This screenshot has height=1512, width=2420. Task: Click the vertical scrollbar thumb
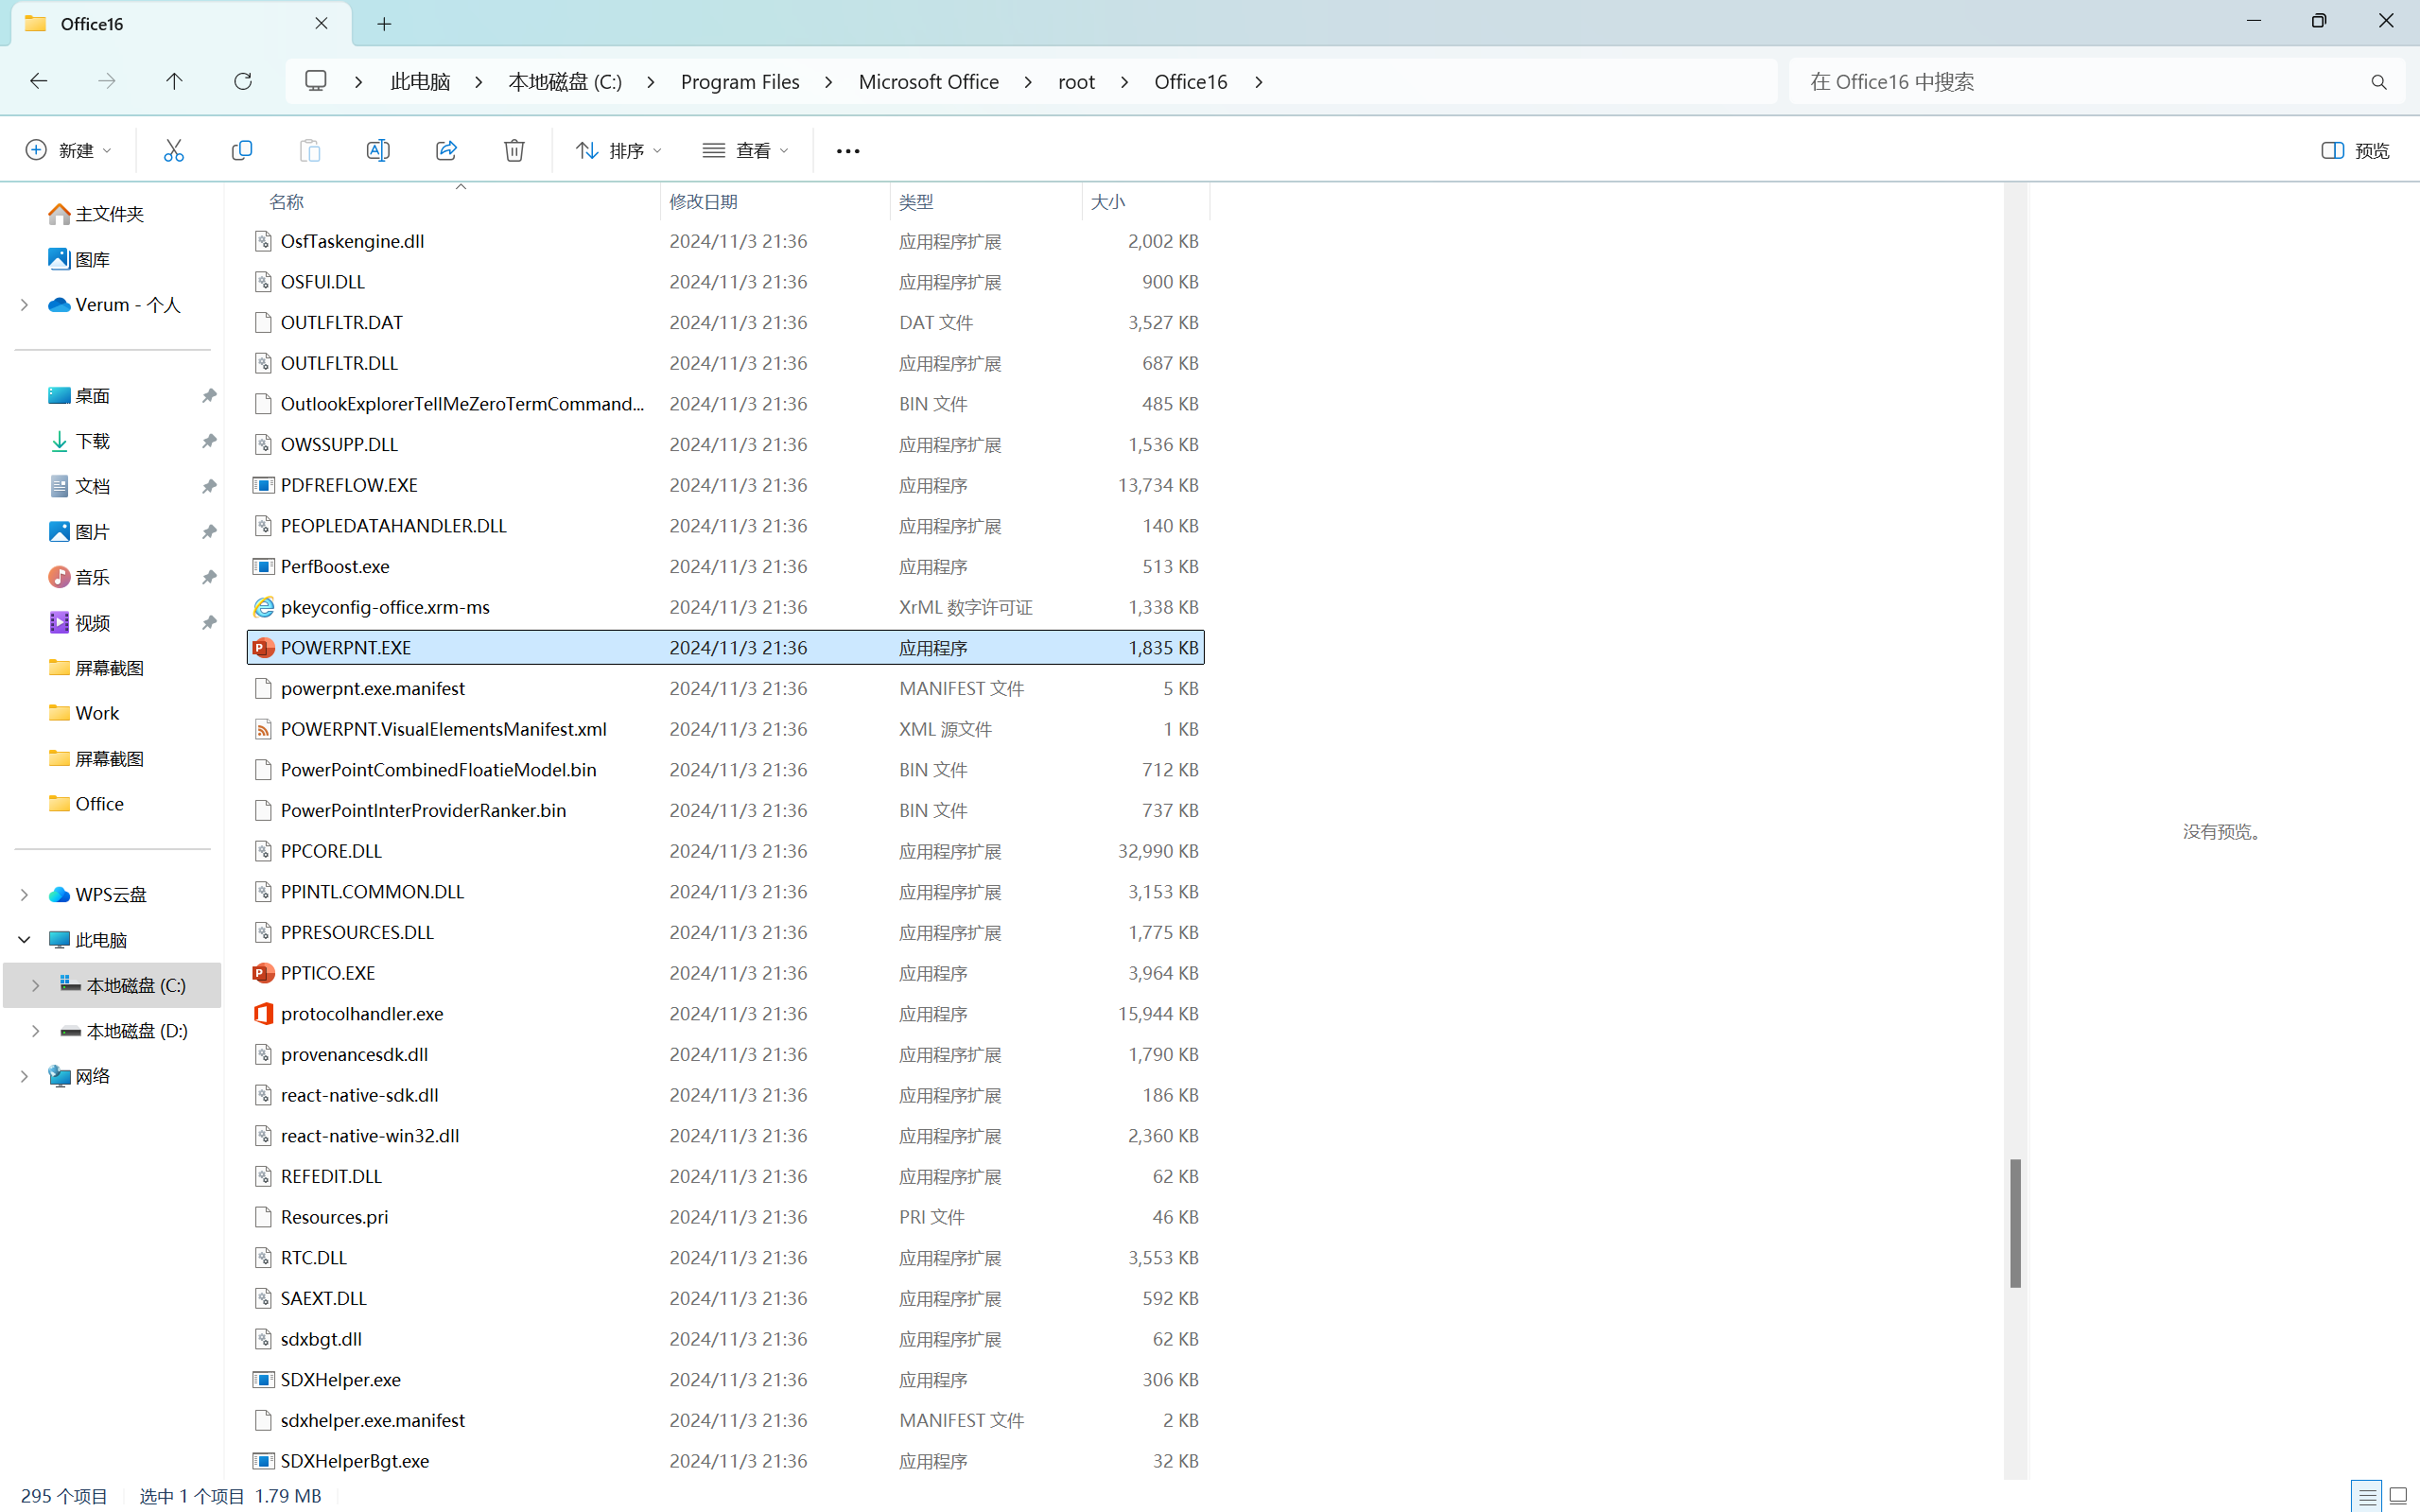pyautogui.click(x=2015, y=1223)
